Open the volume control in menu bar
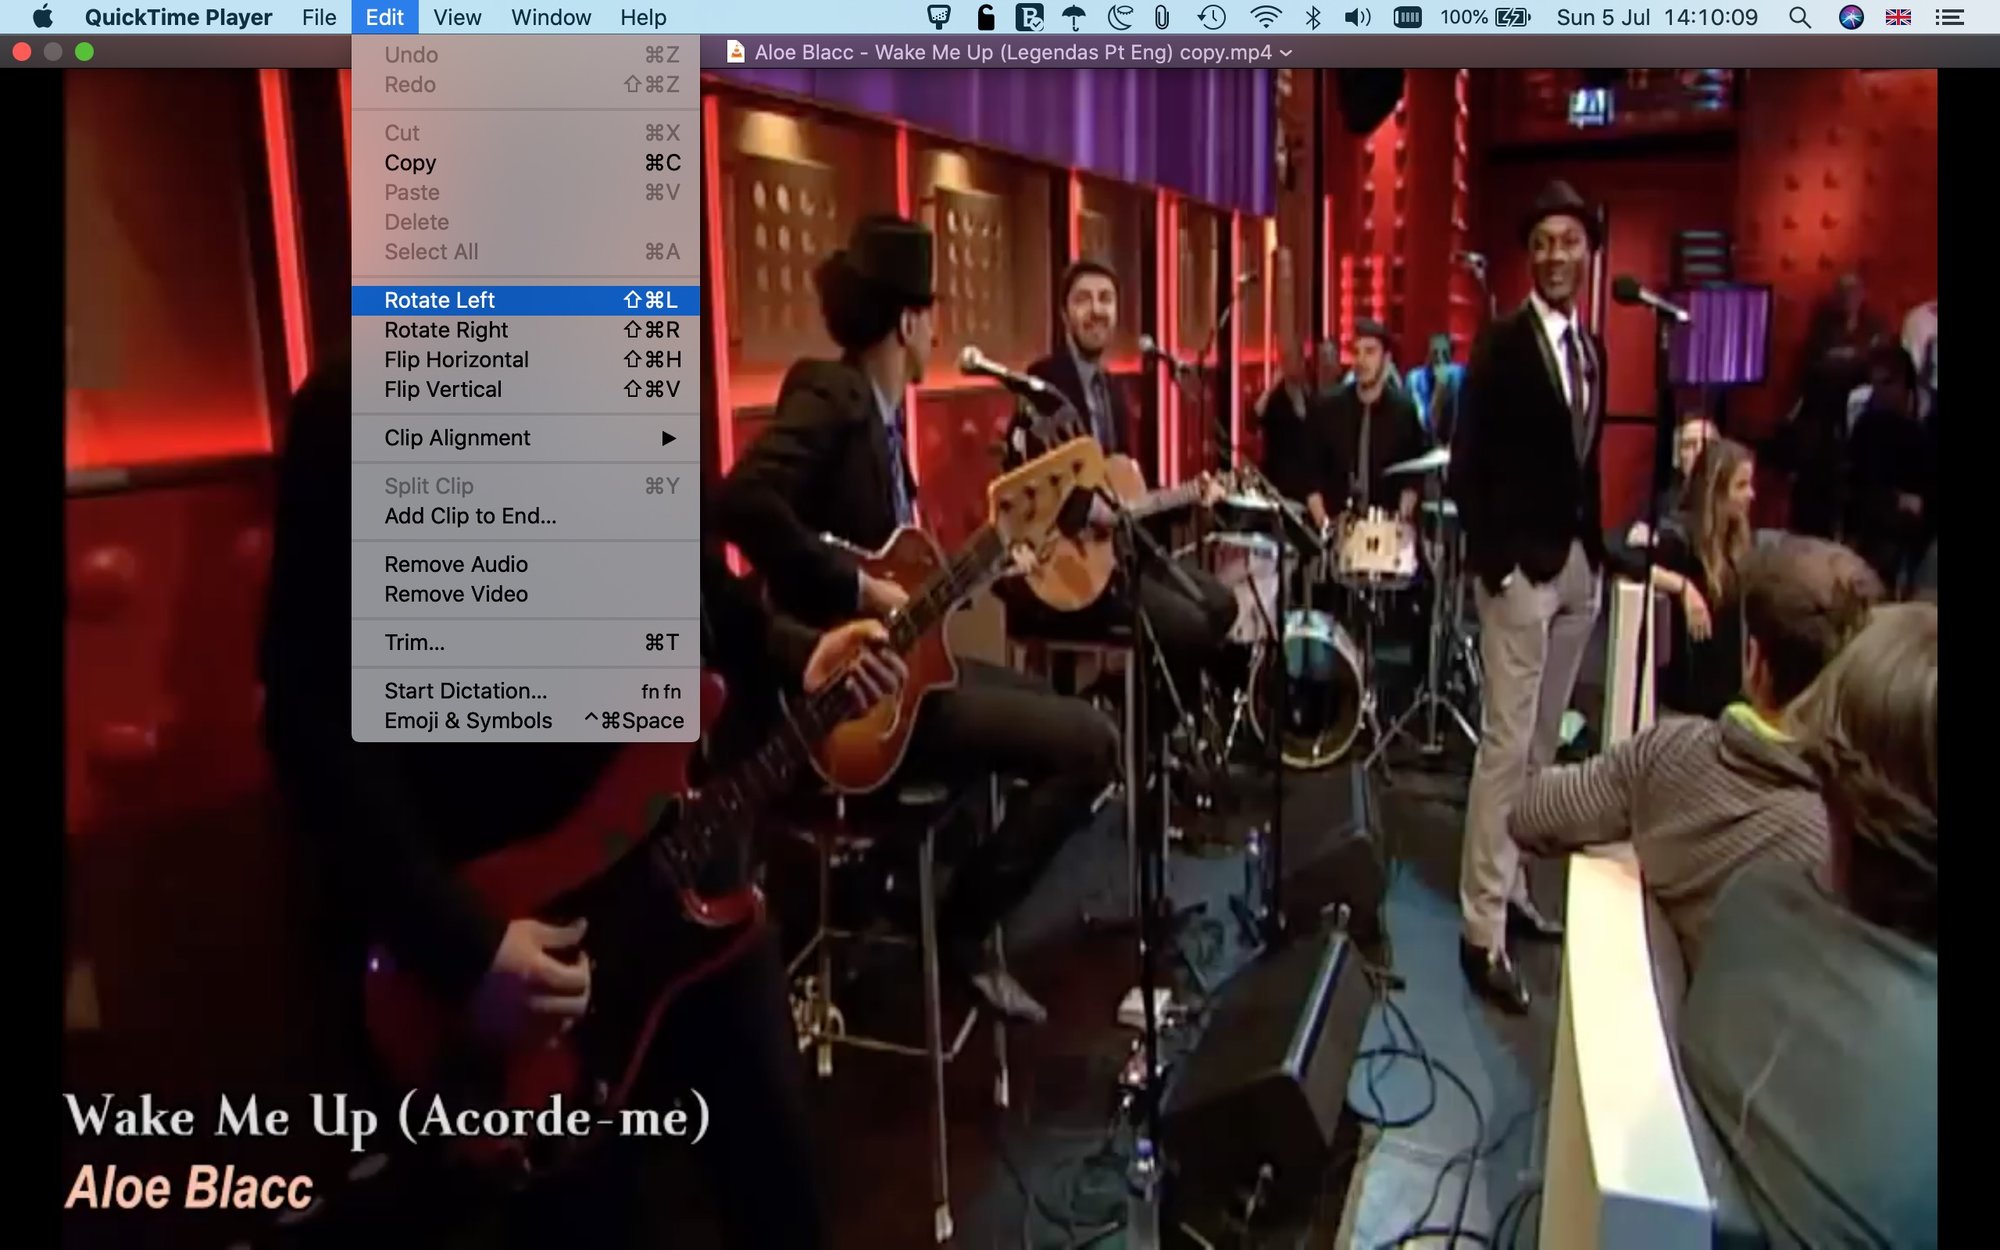This screenshot has height=1250, width=2000. pos(1357,17)
